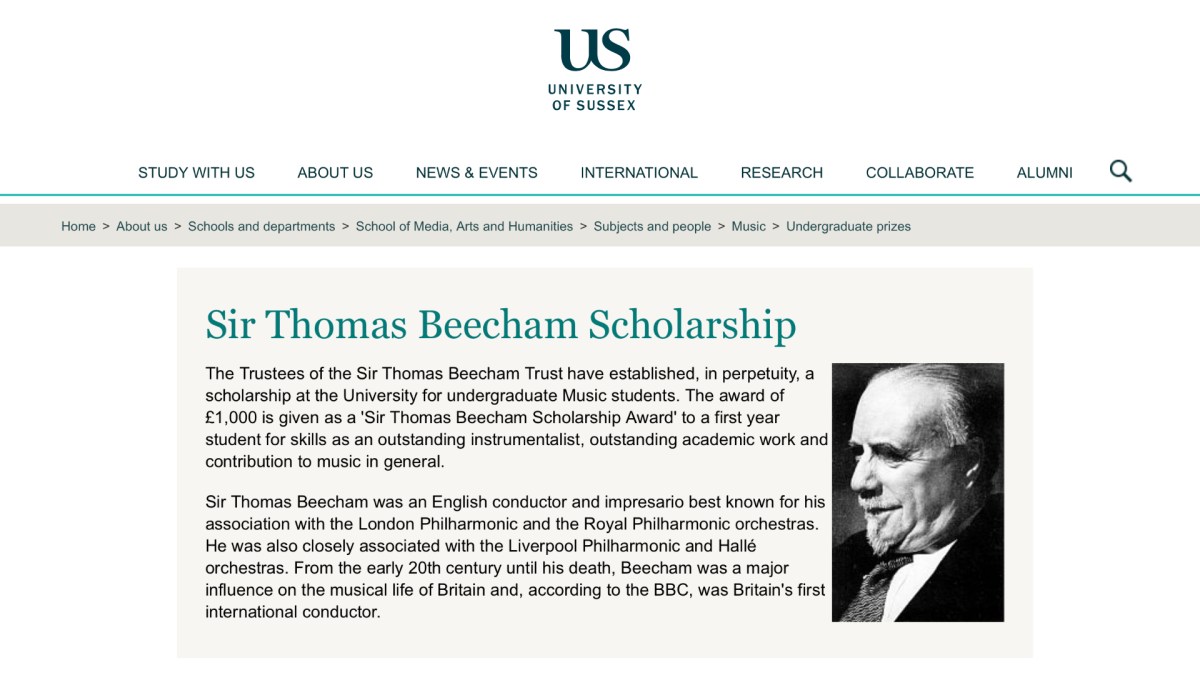Click the Sir Thomas Beecham Scholarship heading

click(x=500, y=324)
